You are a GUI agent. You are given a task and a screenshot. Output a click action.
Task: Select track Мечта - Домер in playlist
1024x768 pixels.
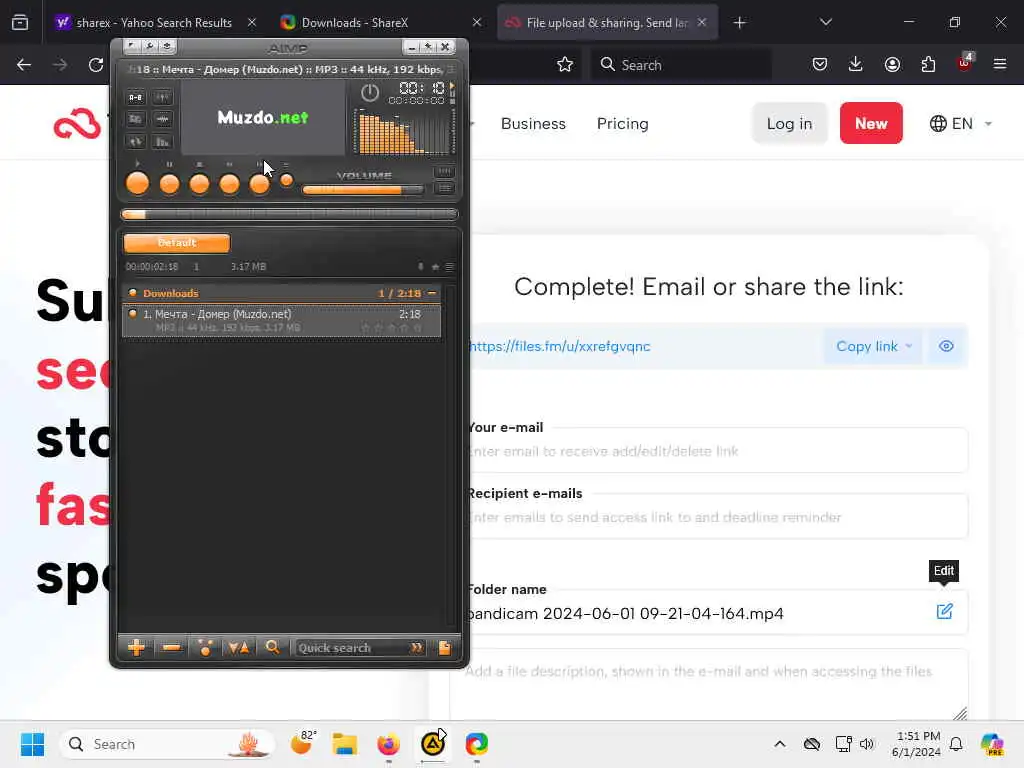coord(281,321)
